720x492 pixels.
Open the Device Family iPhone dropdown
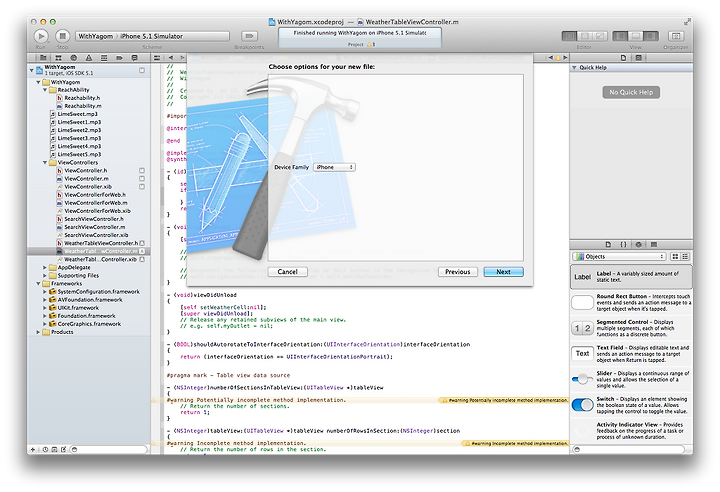(x=334, y=167)
